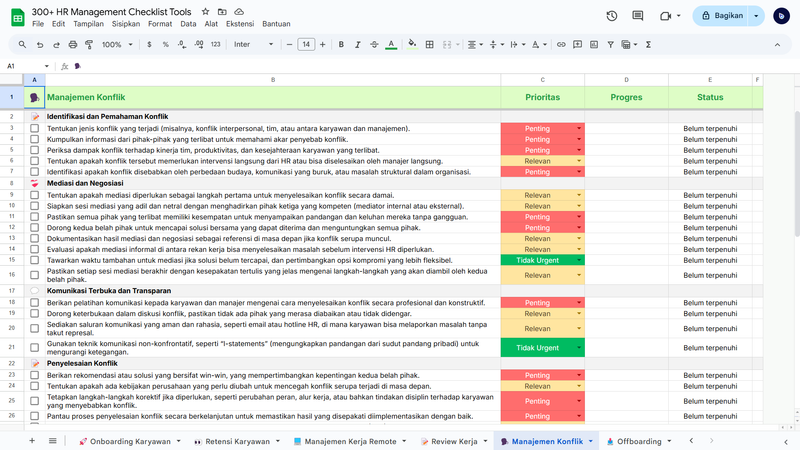The height and width of the screenshot is (450, 800).
Task: Open the horizontal align dropdown
Action: click(475, 45)
